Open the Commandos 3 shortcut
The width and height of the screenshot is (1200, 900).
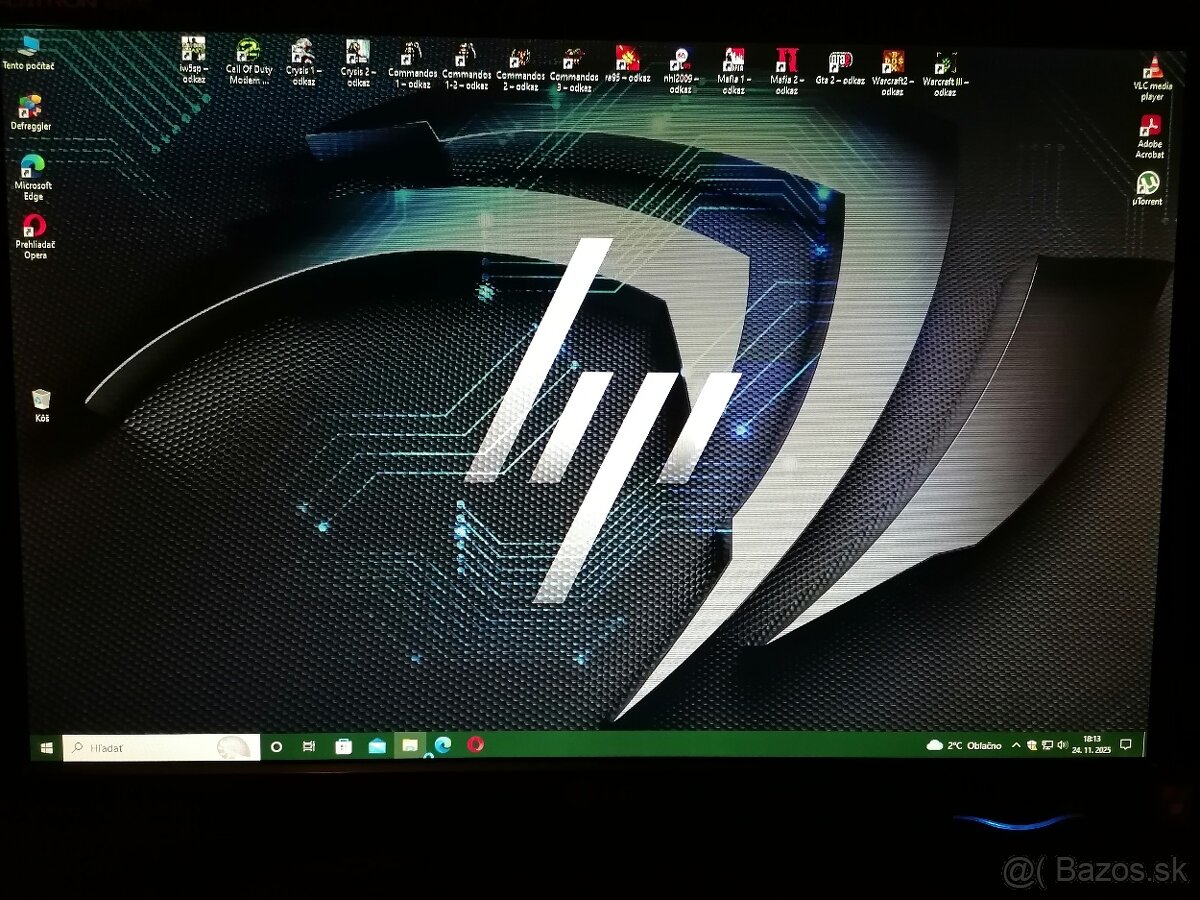(575, 58)
